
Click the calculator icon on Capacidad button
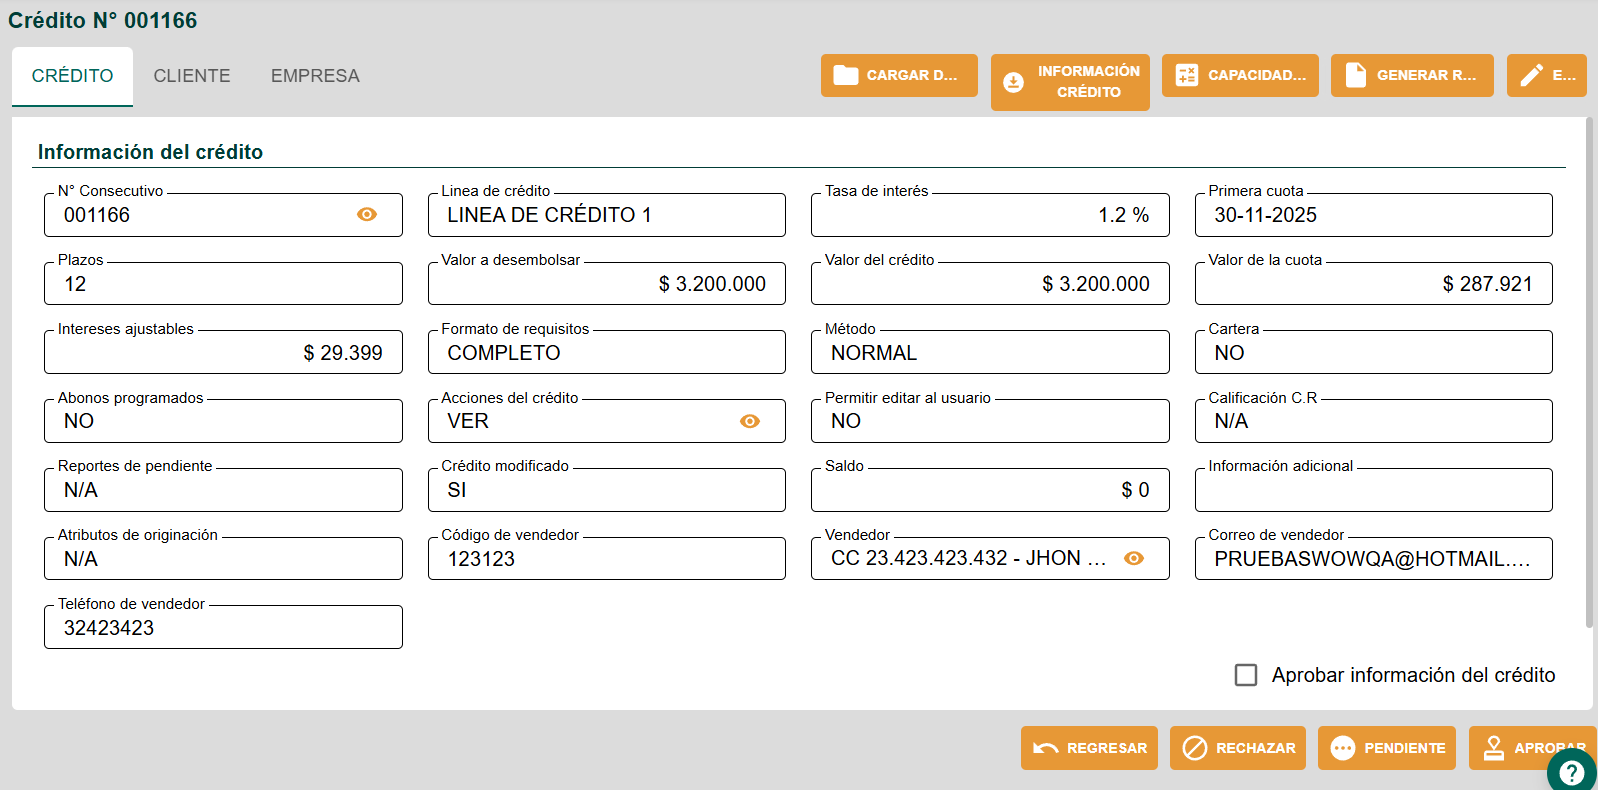pos(1186,75)
